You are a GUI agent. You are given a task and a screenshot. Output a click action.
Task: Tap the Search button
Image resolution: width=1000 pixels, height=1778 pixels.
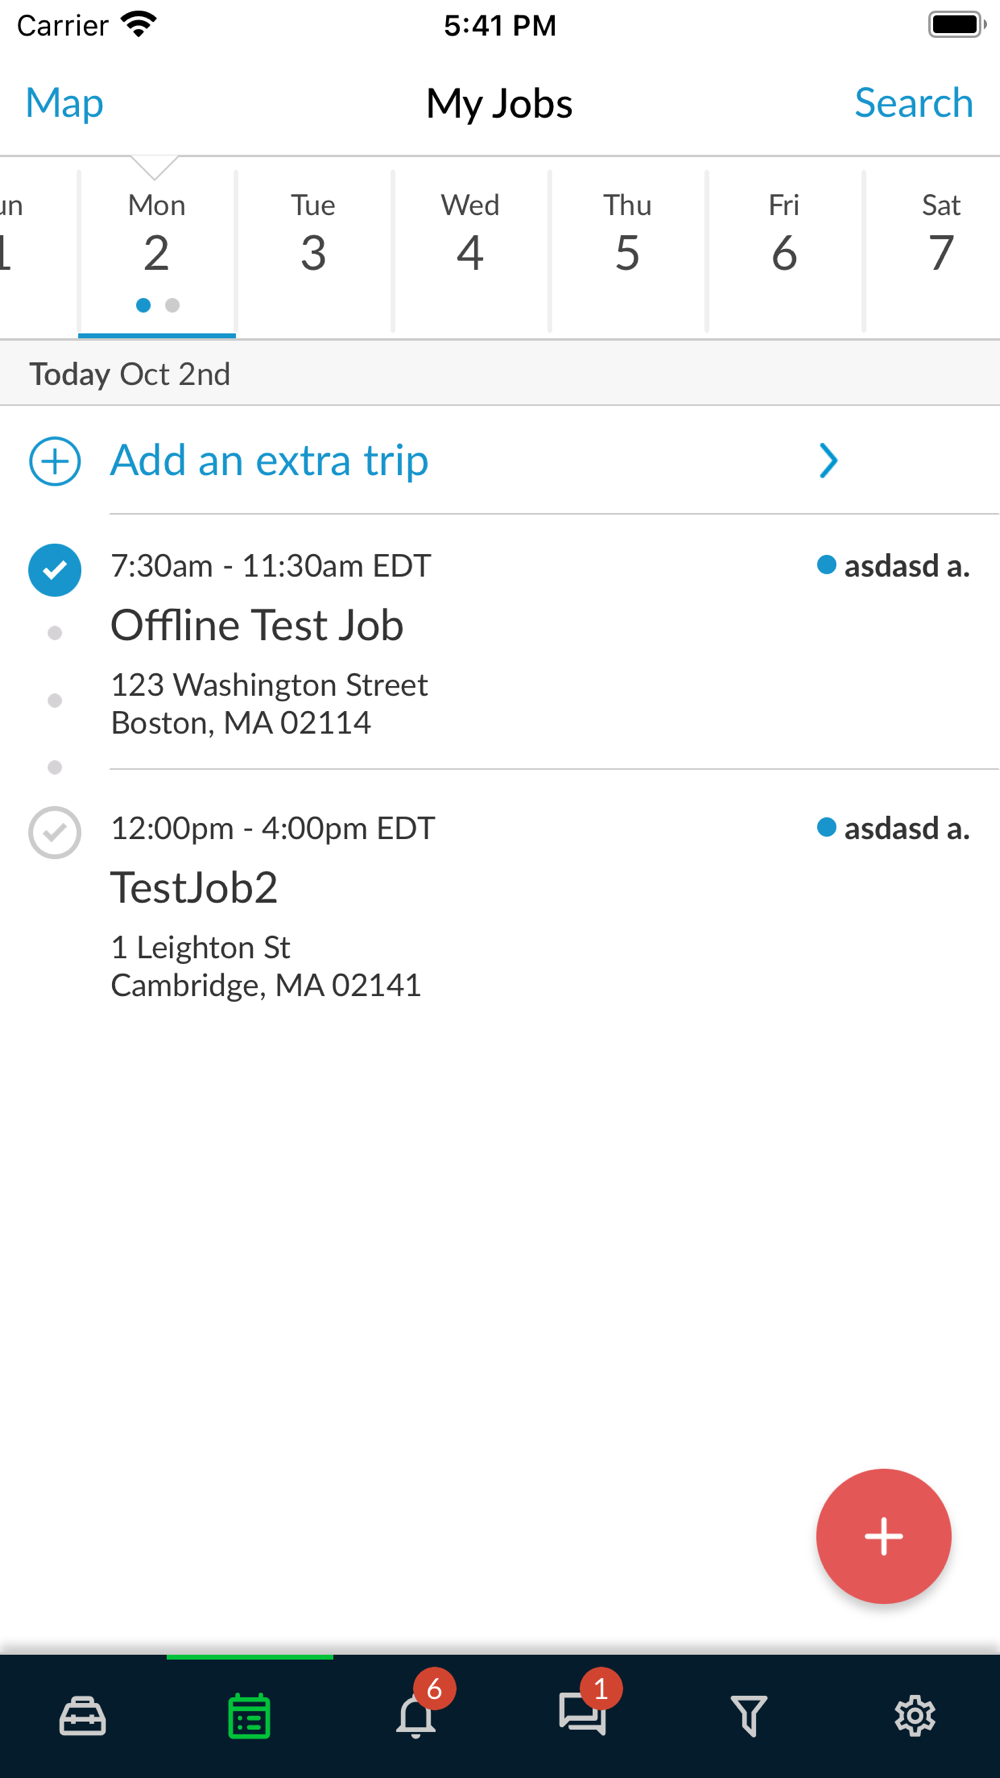(x=913, y=103)
